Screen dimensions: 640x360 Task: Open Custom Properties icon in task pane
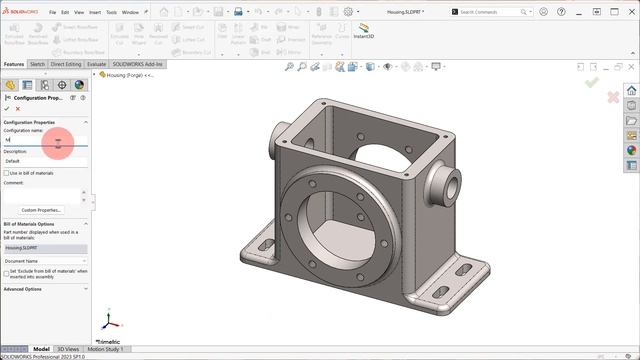[631, 165]
